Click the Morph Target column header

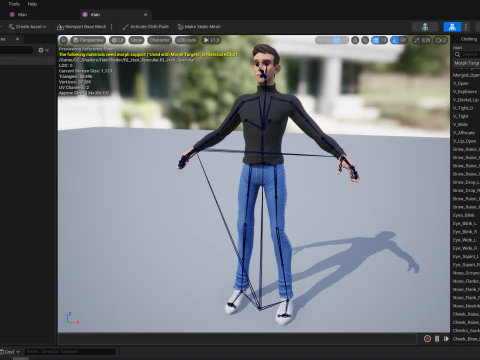pos(466,63)
